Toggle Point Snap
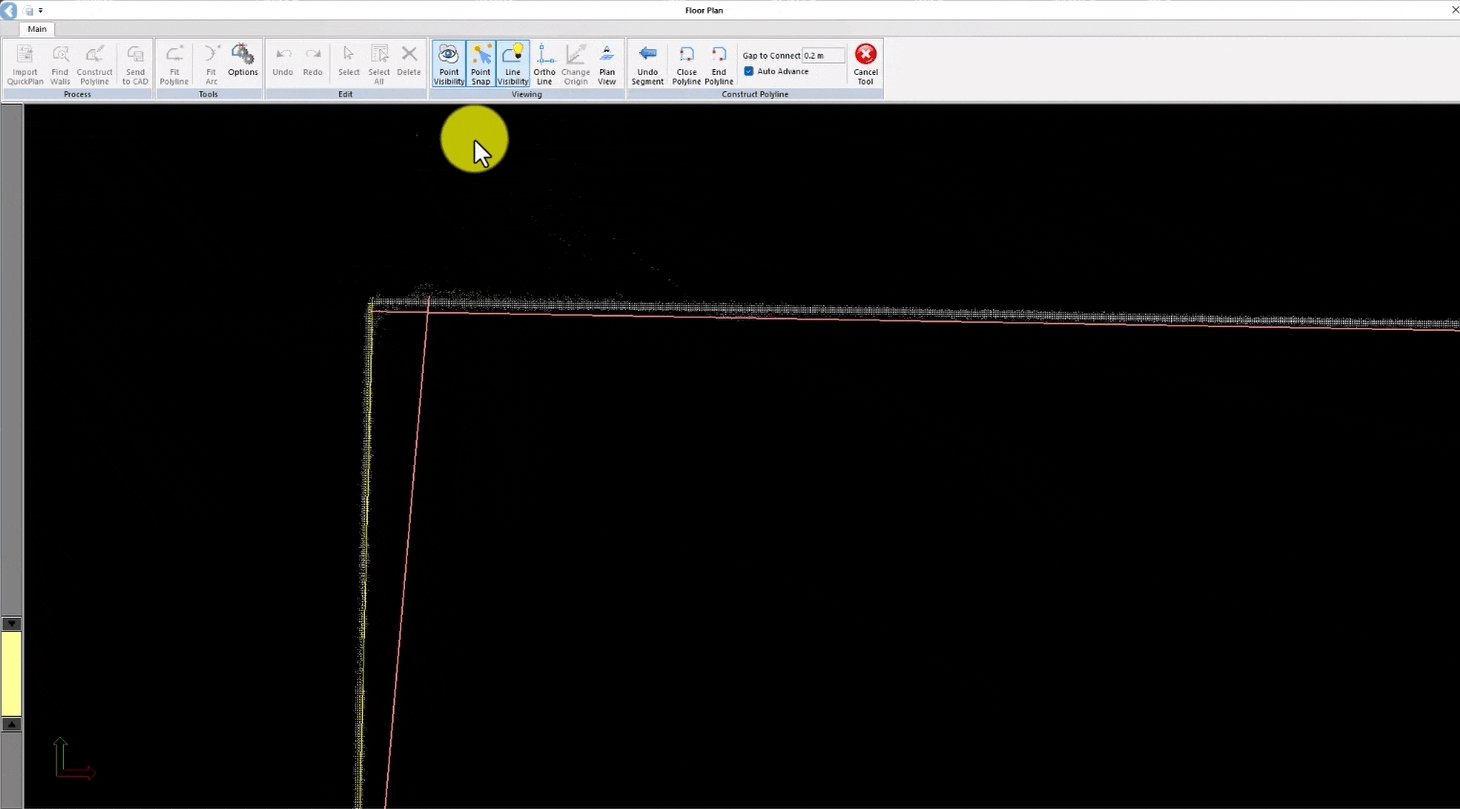 pyautogui.click(x=480, y=63)
